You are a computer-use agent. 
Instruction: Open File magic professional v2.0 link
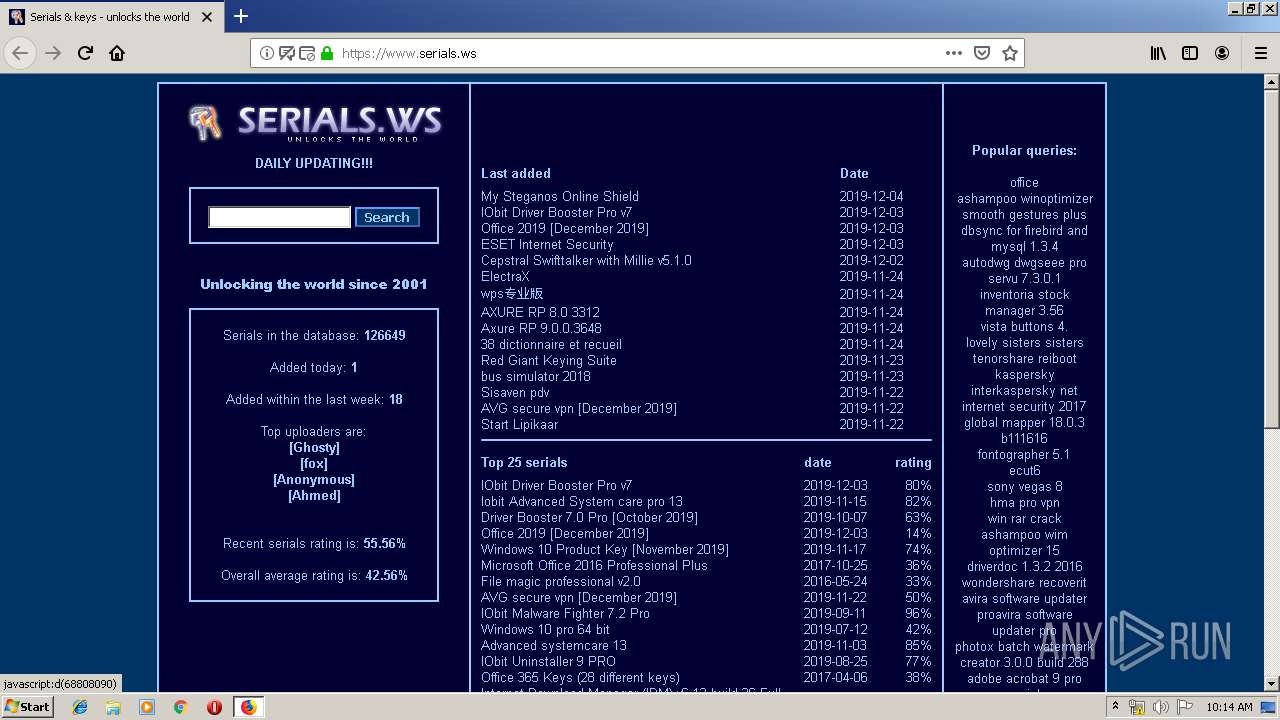point(561,581)
